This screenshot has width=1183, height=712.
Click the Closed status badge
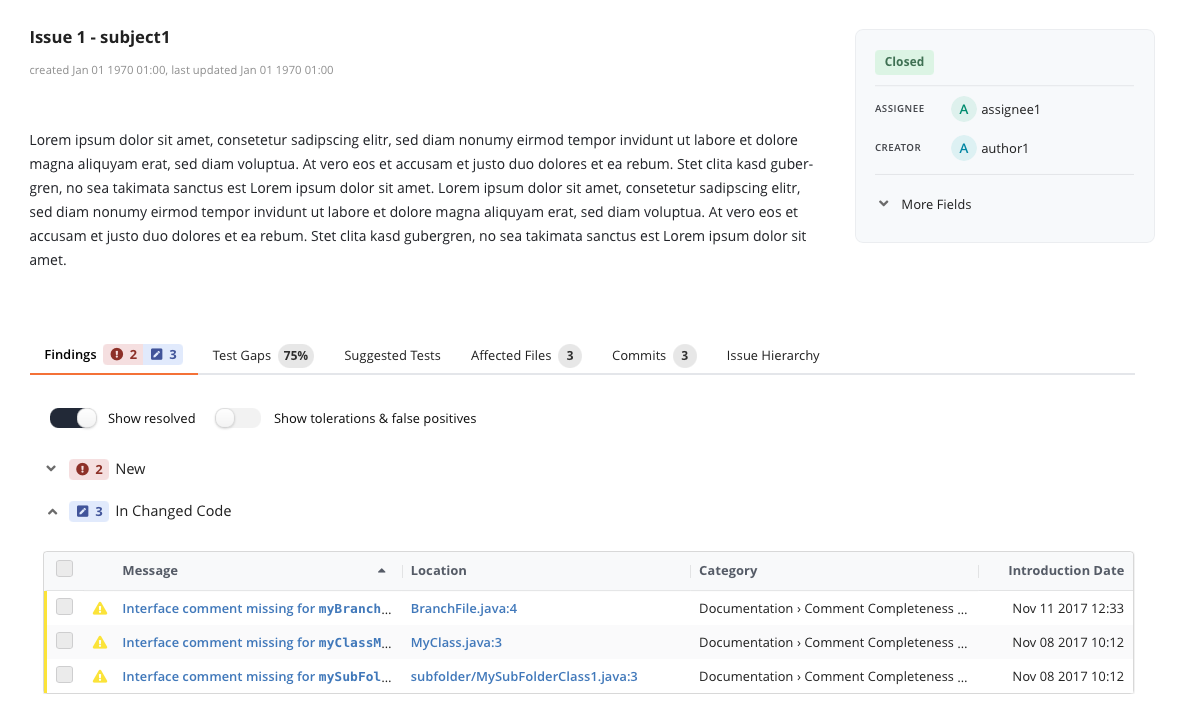[x=904, y=62]
